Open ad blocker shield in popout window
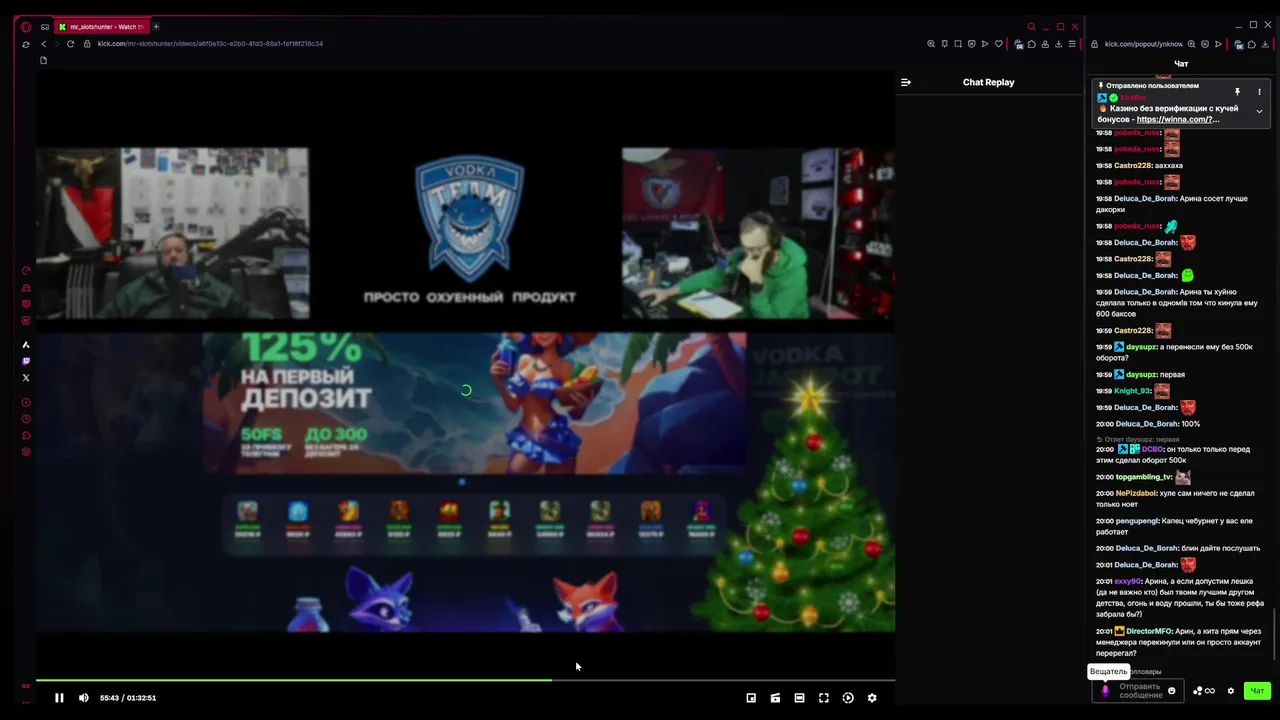1280x720 pixels. (1205, 44)
